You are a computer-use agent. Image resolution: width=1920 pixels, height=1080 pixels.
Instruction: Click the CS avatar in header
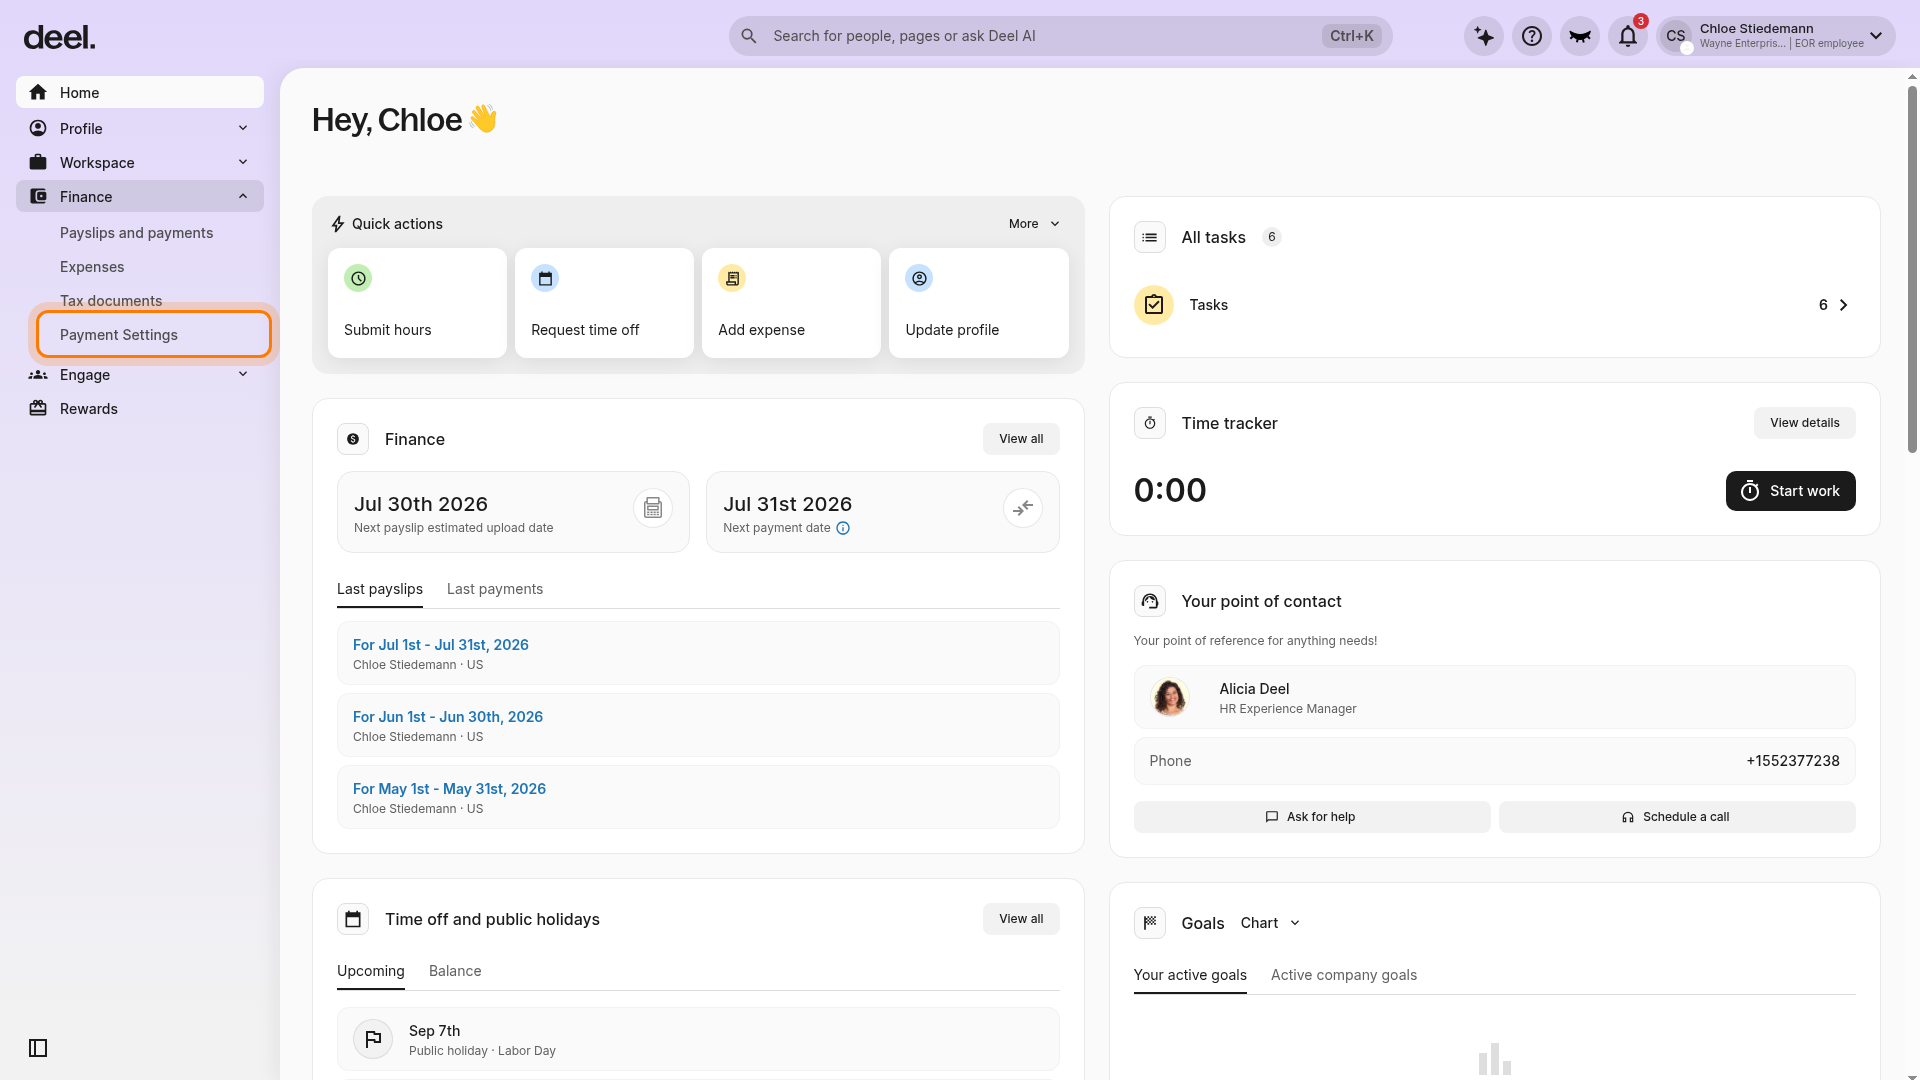1676,36
